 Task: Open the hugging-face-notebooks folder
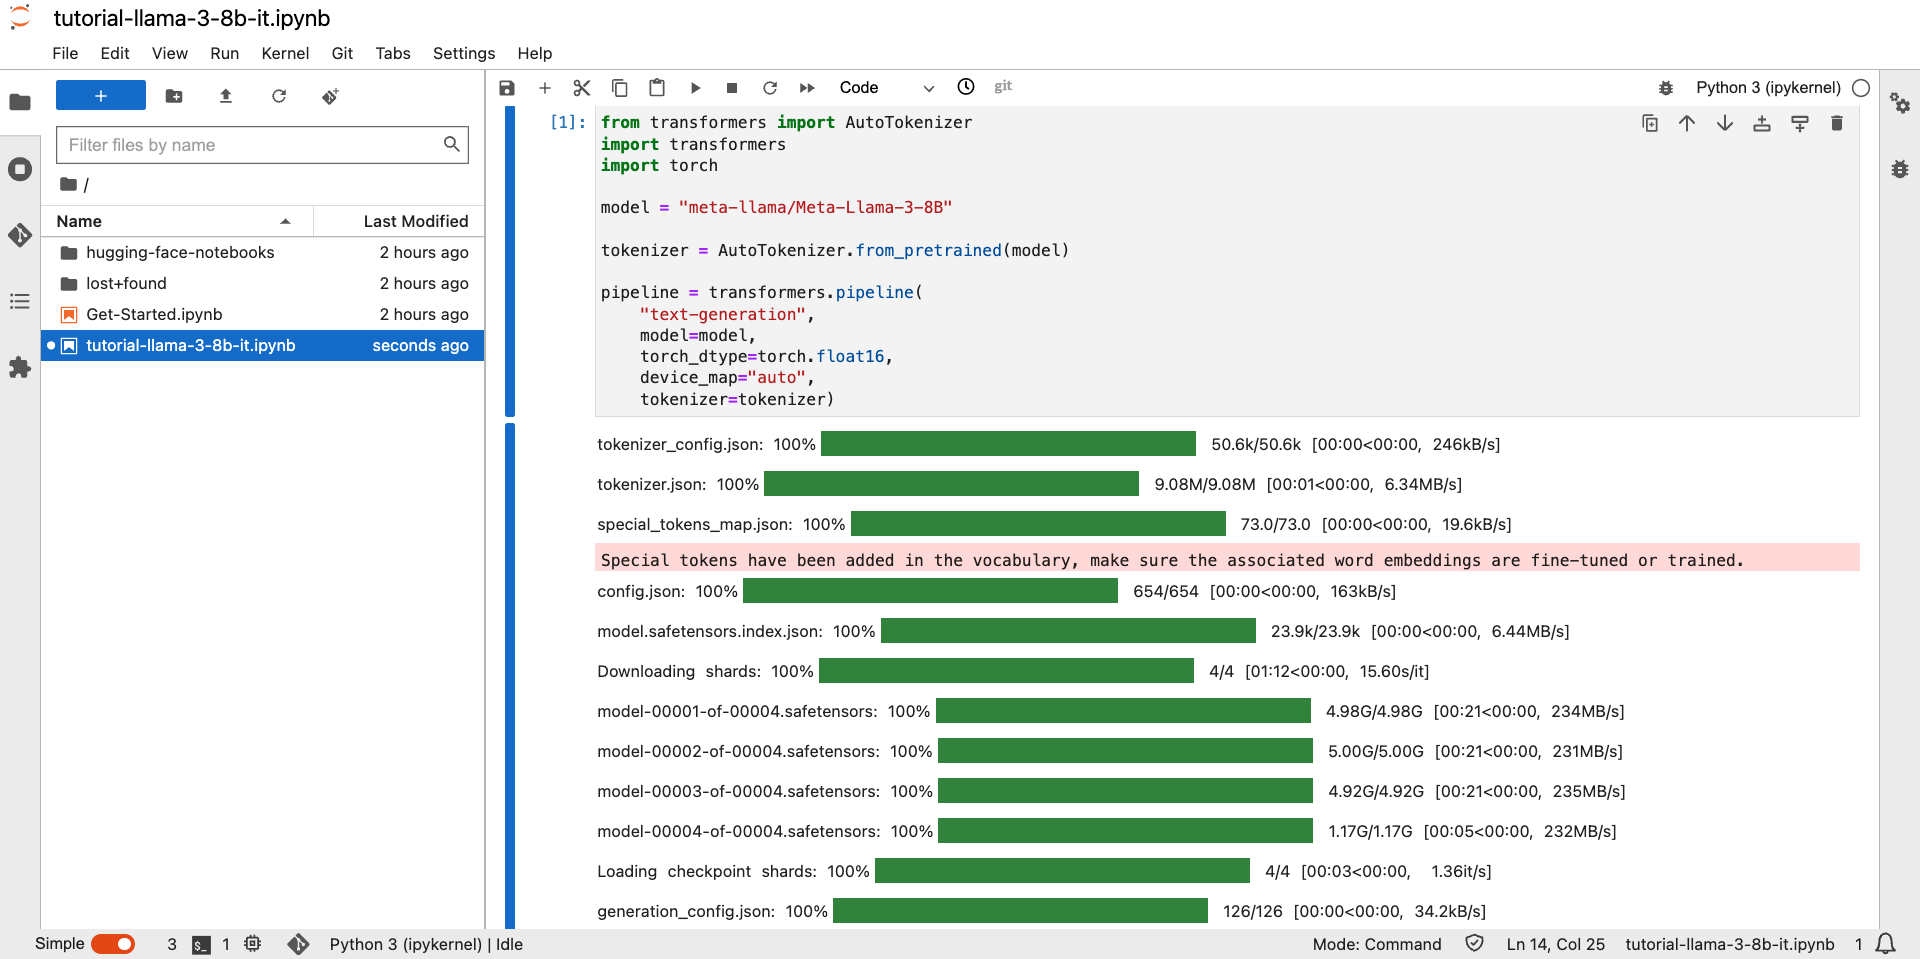tap(263, 252)
